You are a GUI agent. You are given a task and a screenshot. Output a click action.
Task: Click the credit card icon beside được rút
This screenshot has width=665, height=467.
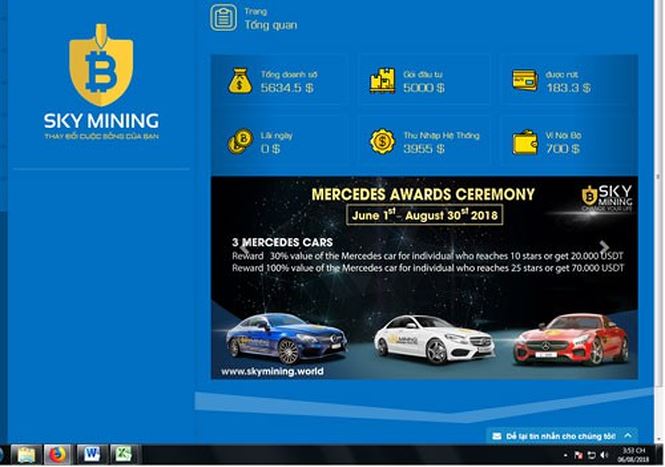525,80
